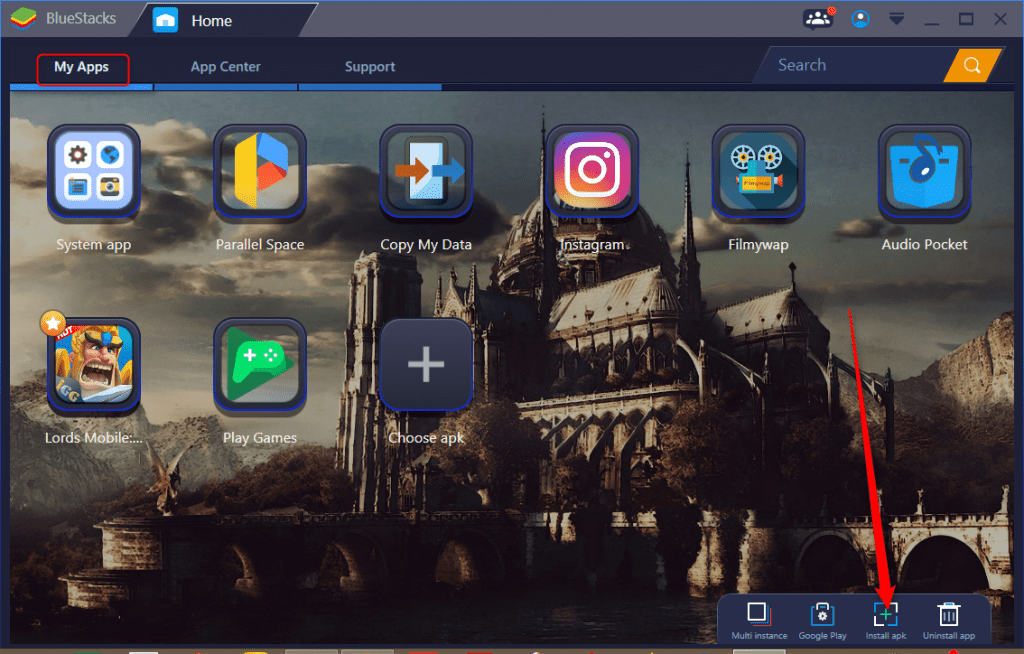Launch Parallel Space app

point(260,171)
